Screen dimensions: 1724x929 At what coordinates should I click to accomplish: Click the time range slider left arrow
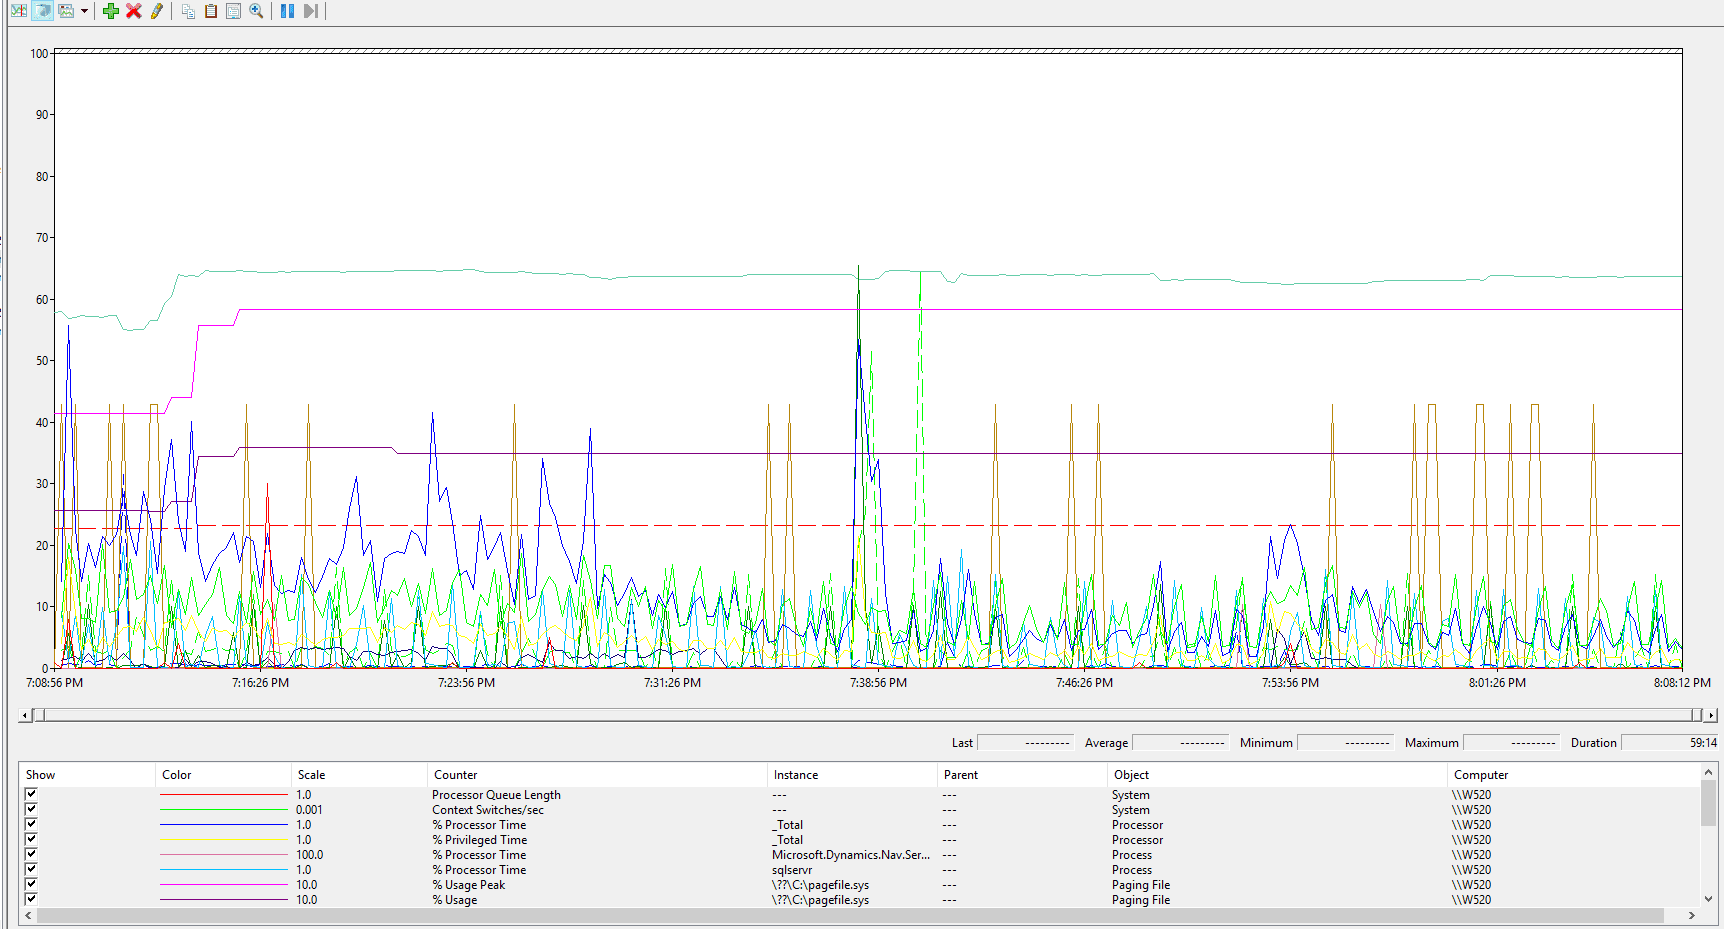25,715
